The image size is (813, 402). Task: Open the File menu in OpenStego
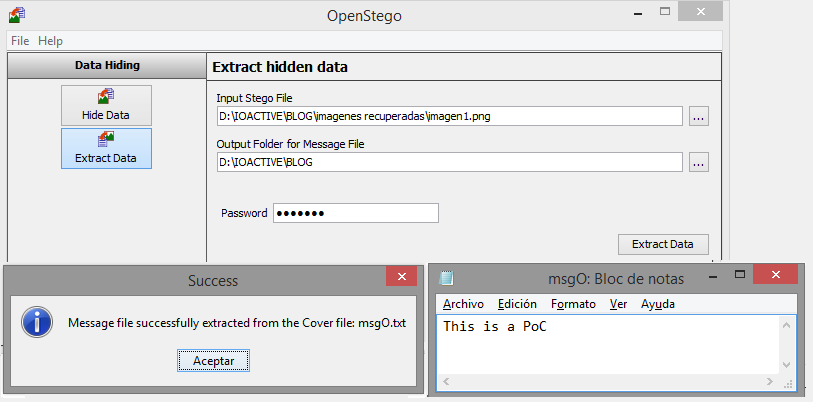coord(20,41)
